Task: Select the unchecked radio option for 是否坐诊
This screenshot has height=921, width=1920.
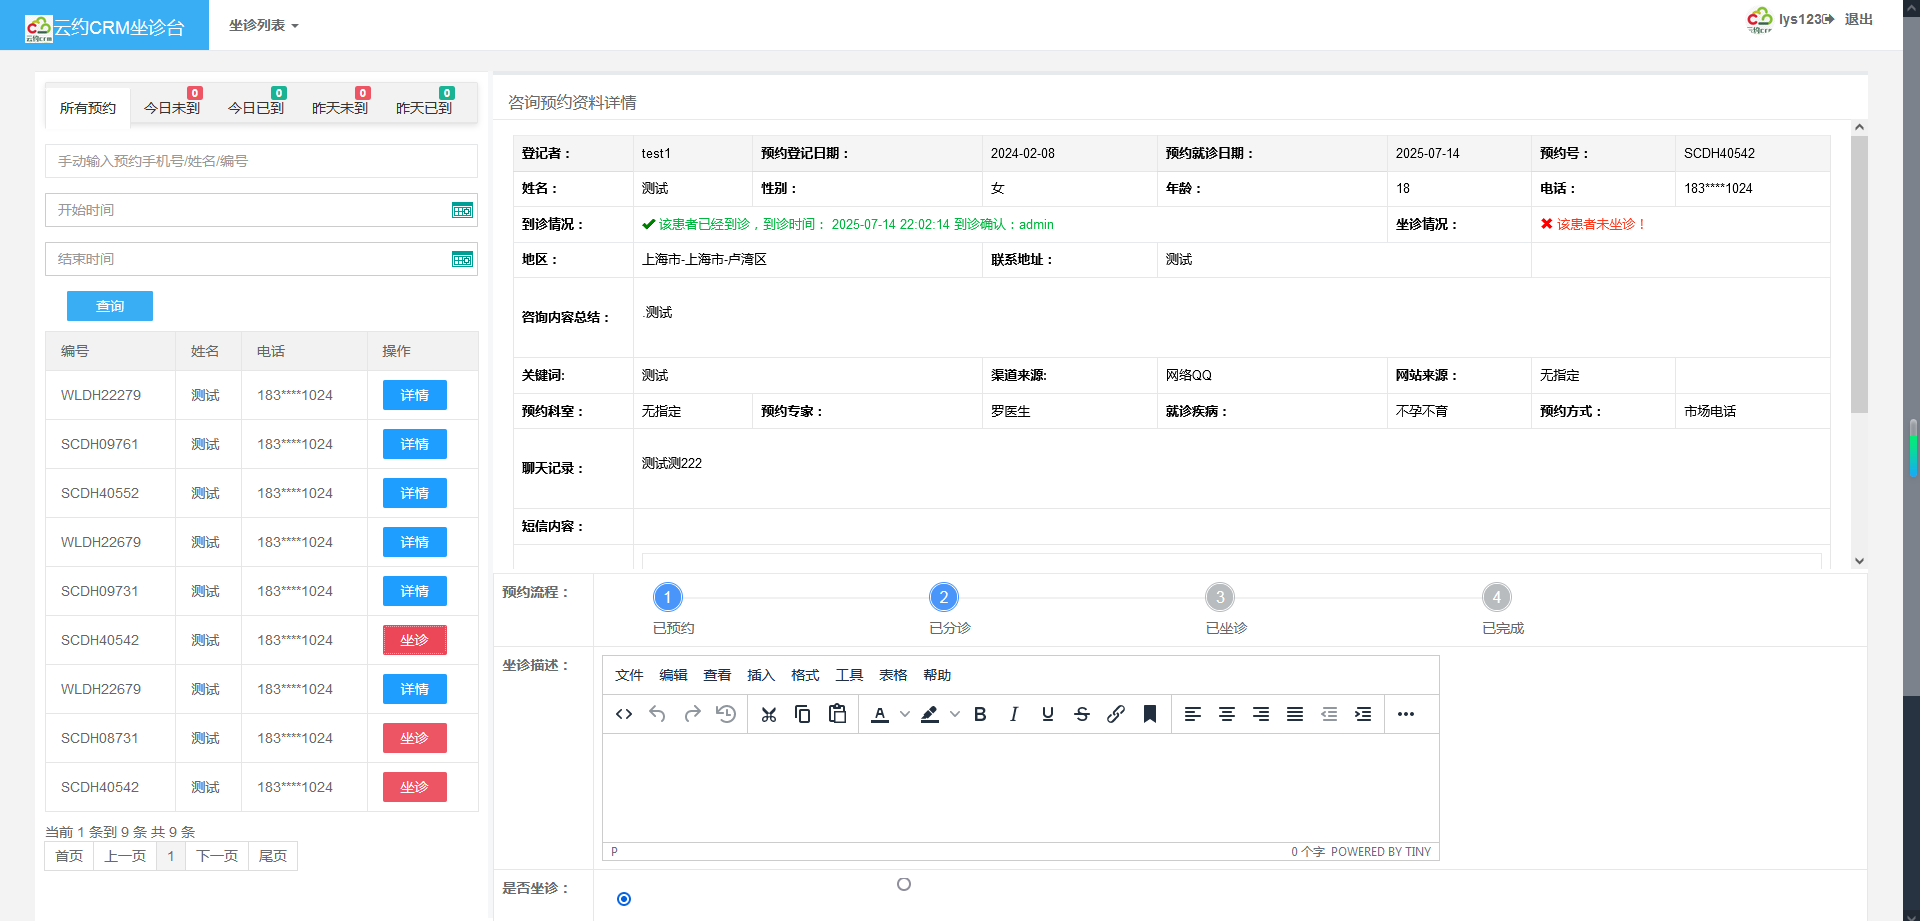Action: [x=904, y=884]
